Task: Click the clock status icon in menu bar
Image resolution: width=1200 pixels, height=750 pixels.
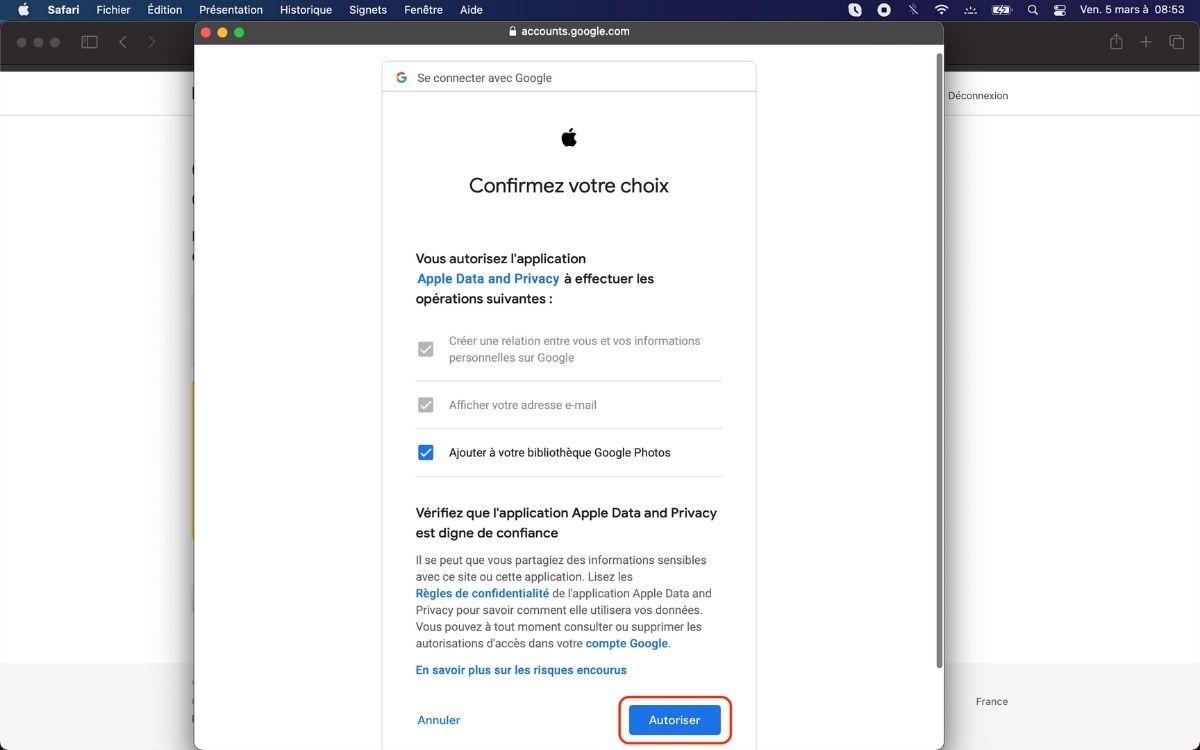Action: coord(855,10)
